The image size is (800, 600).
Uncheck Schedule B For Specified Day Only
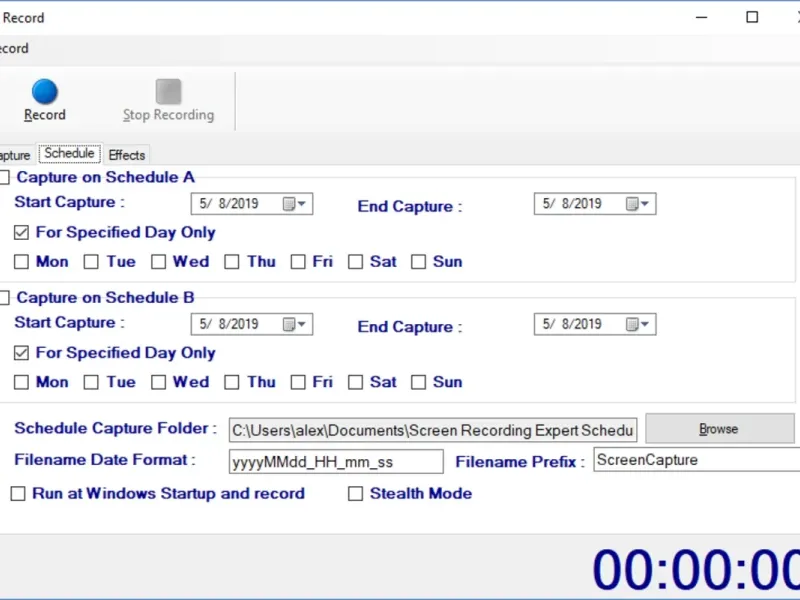[x=21, y=353]
